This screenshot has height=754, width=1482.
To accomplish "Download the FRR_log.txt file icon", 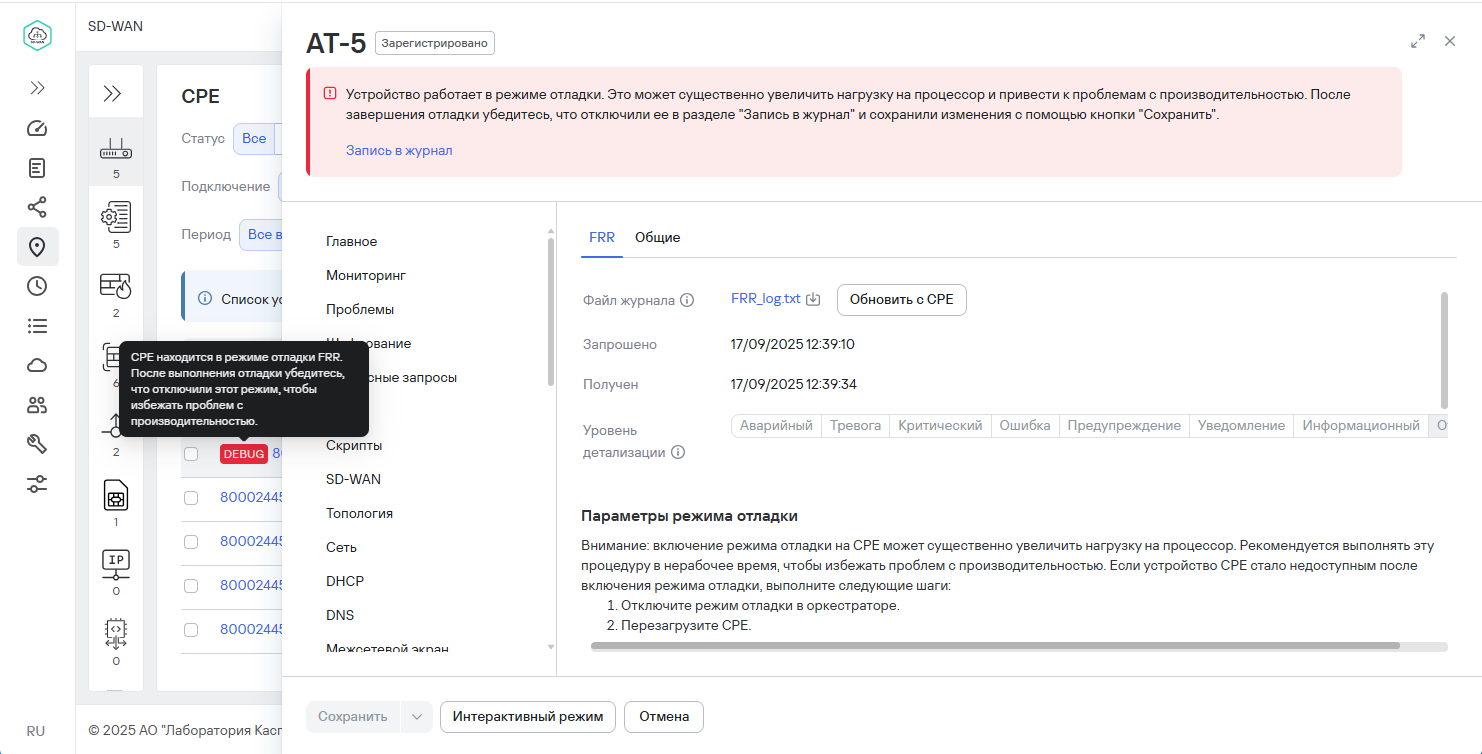I will 814,299.
